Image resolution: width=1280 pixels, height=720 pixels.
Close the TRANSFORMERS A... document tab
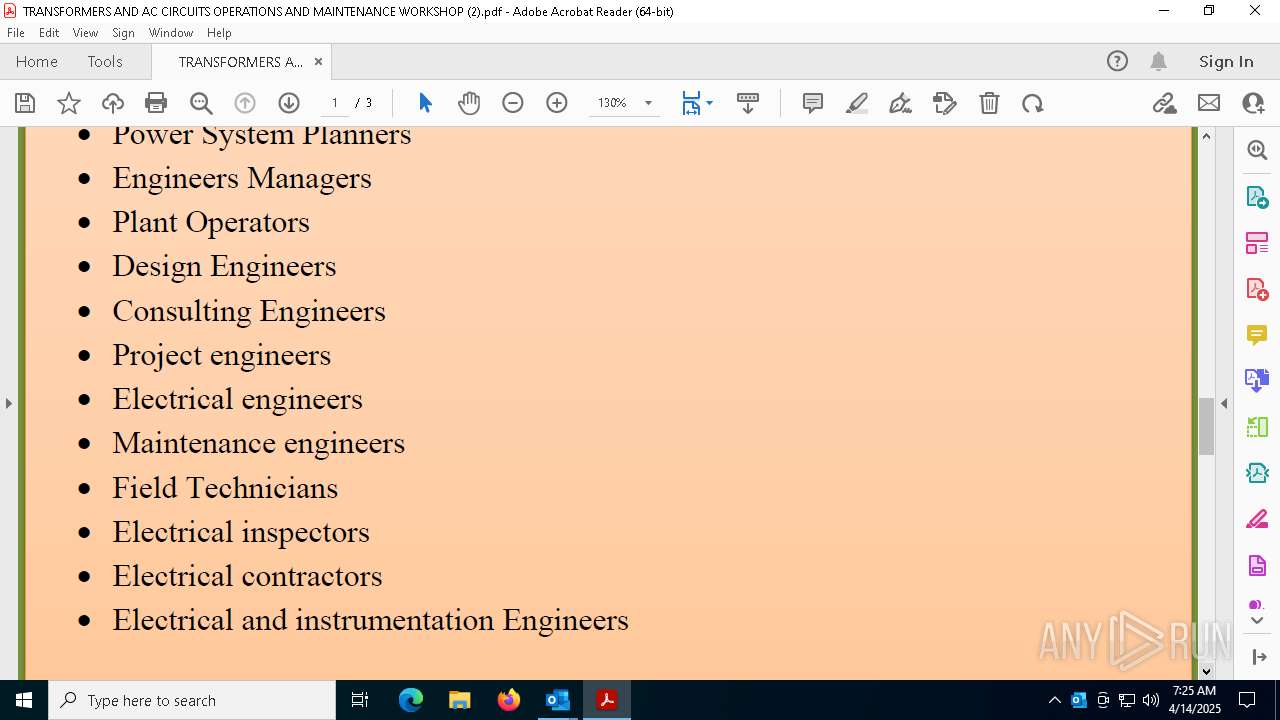tap(318, 61)
